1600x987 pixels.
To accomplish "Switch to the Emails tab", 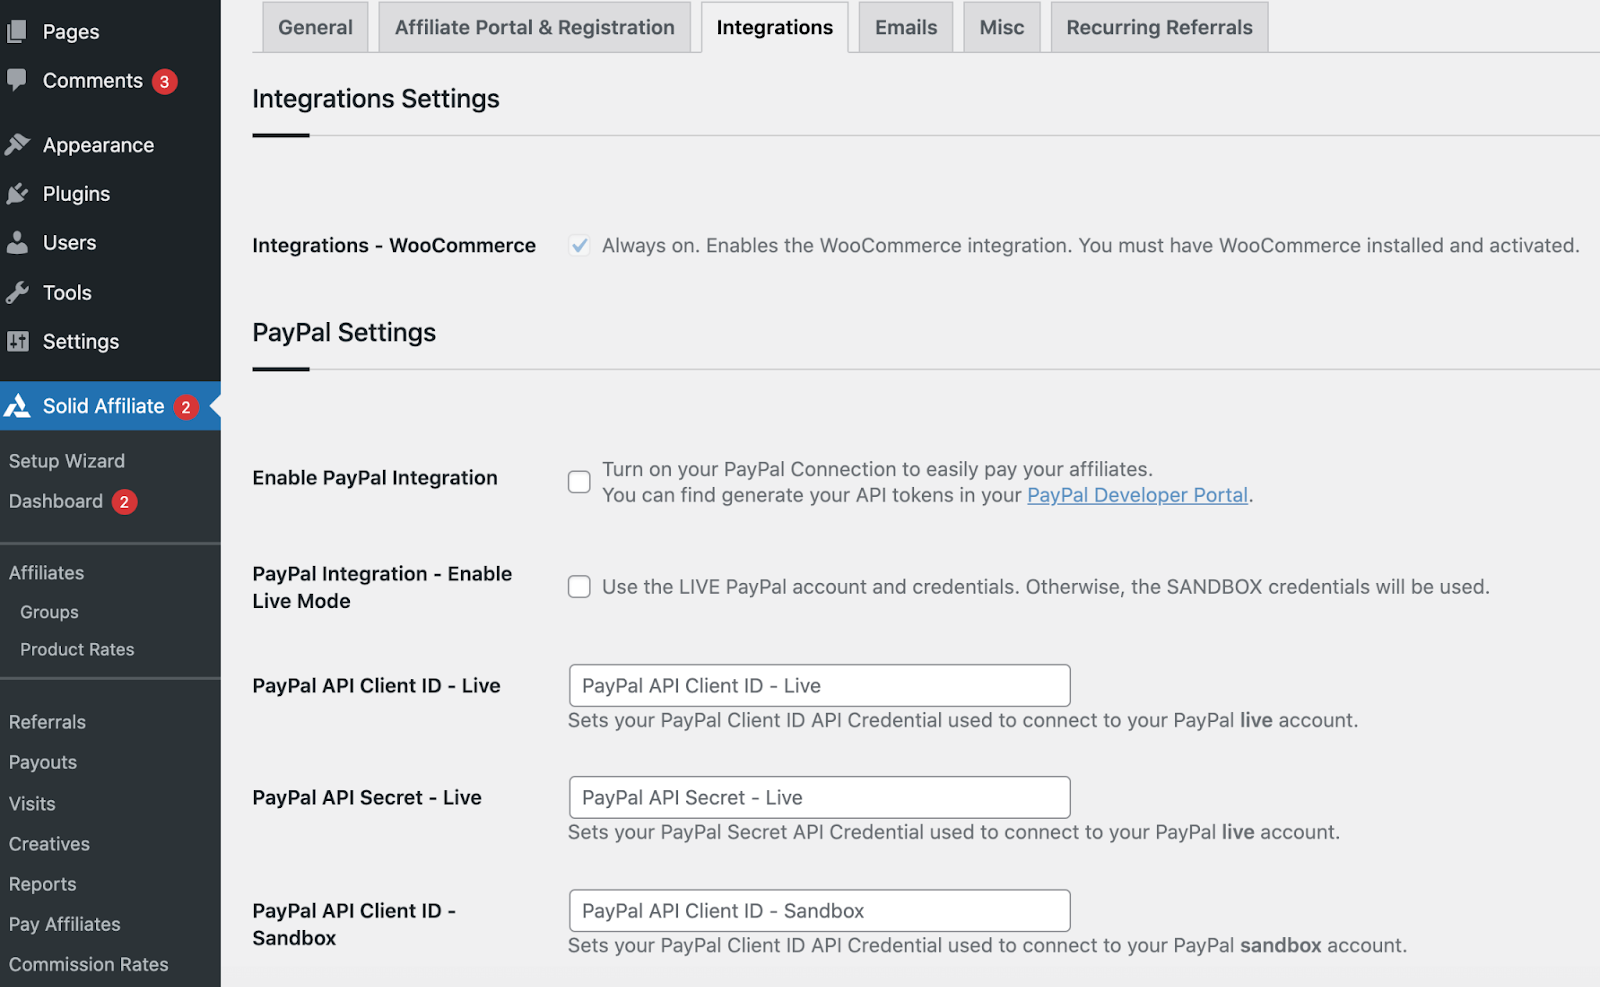I will click(906, 27).
